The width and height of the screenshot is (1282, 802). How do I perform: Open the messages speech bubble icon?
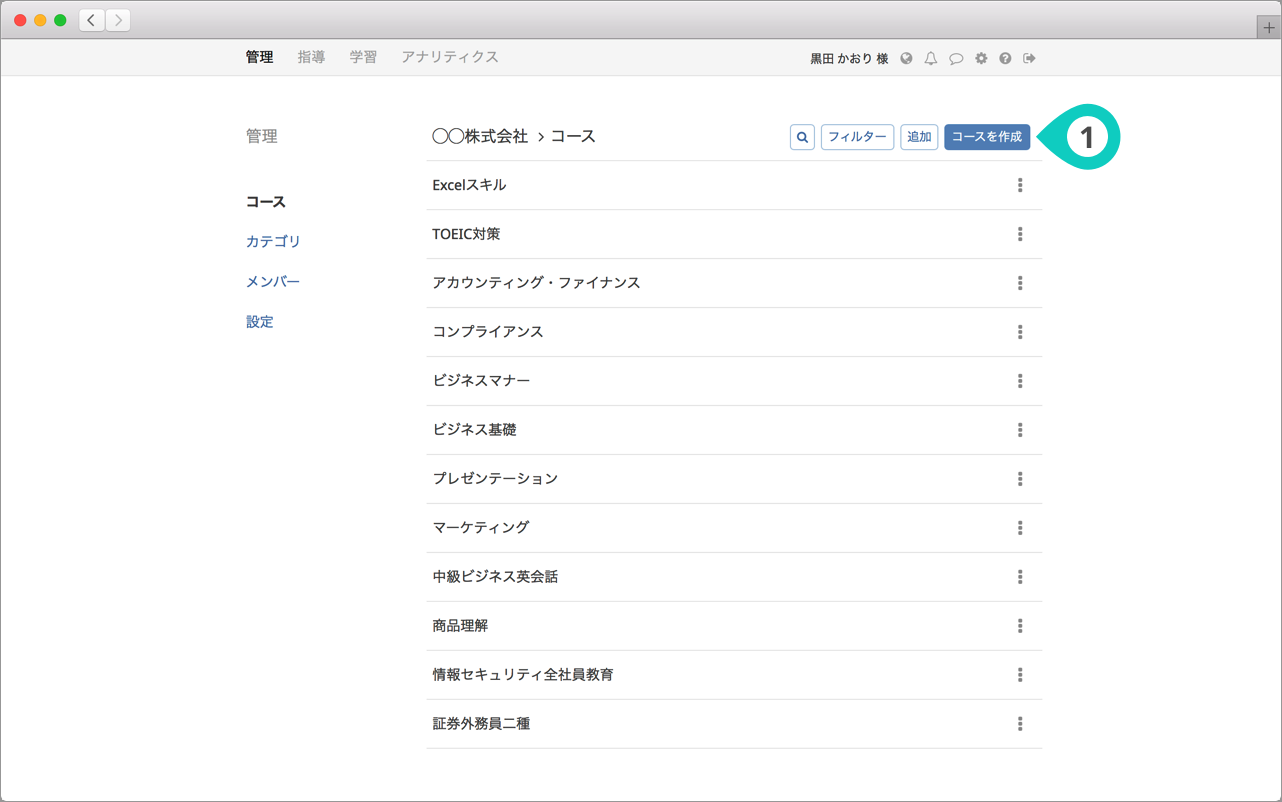956,58
